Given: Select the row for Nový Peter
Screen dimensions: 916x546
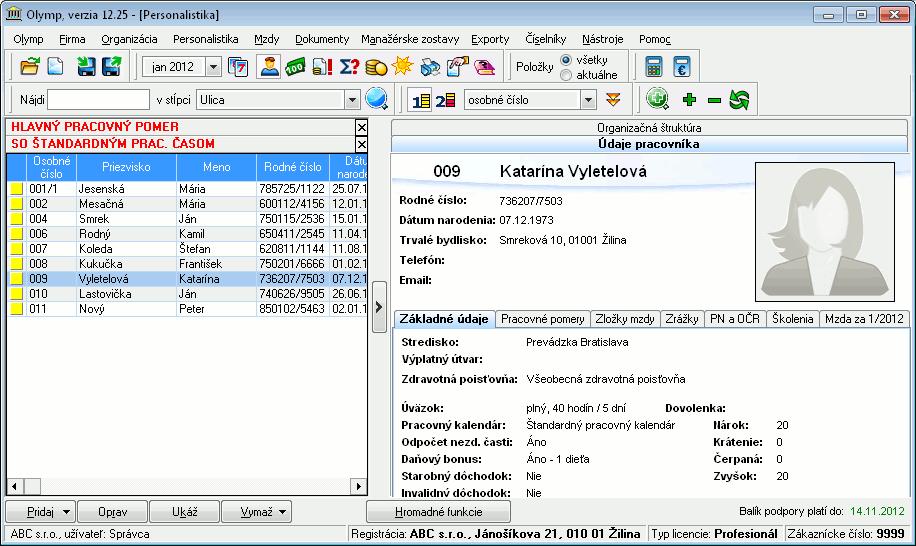Looking at the screenshot, I should point(187,309).
